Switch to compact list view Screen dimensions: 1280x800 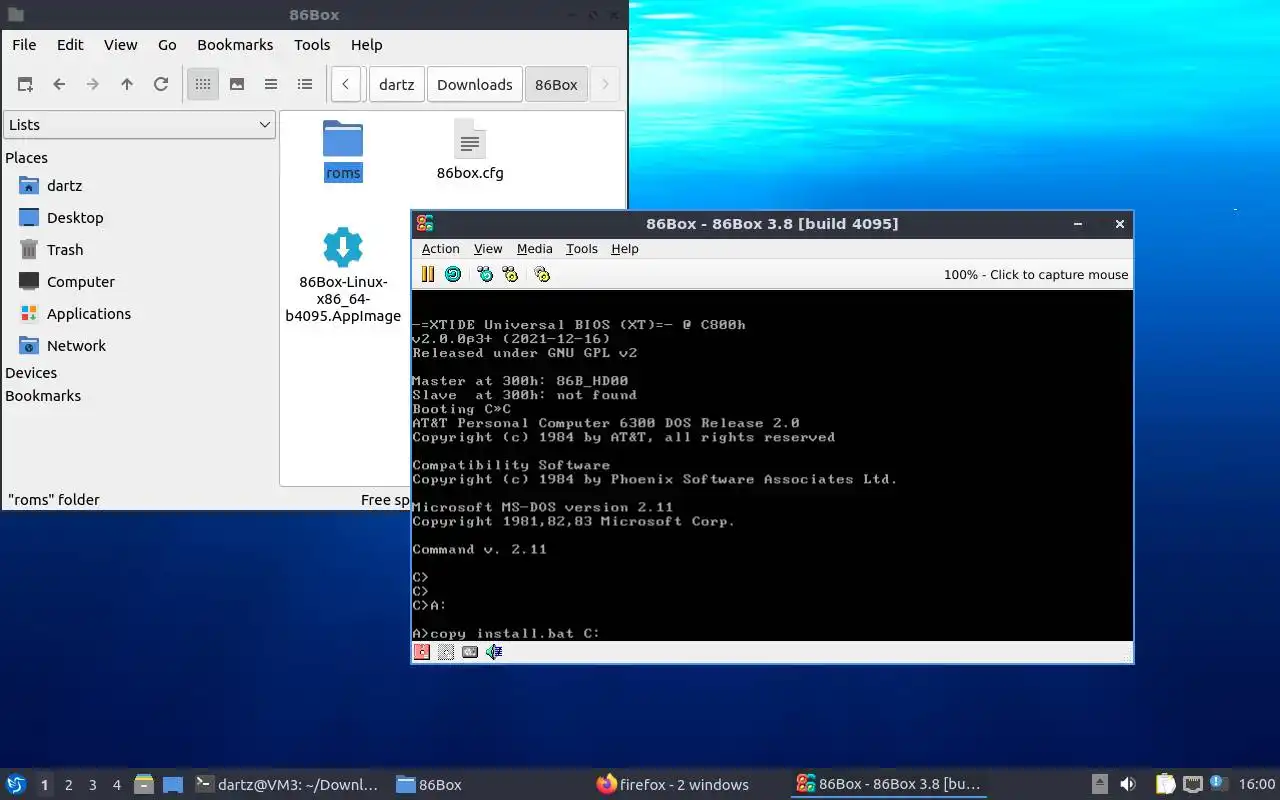[x=271, y=85]
